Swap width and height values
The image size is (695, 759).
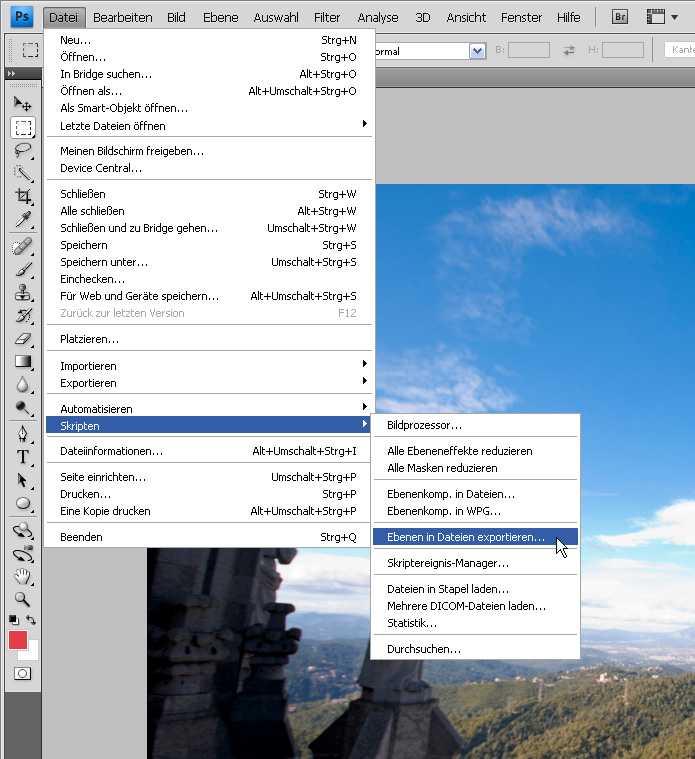(x=569, y=50)
